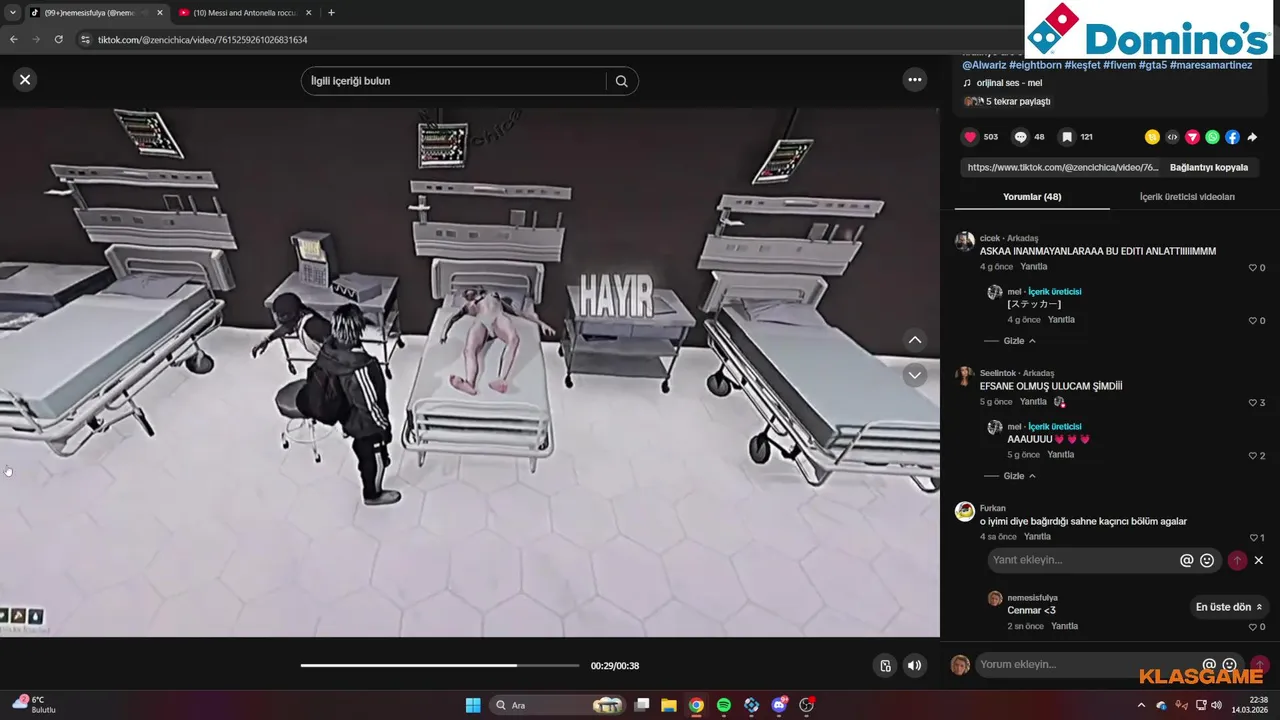1280x720 pixels.
Task: Like Furkan's comment
Action: (x=1253, y=538)
